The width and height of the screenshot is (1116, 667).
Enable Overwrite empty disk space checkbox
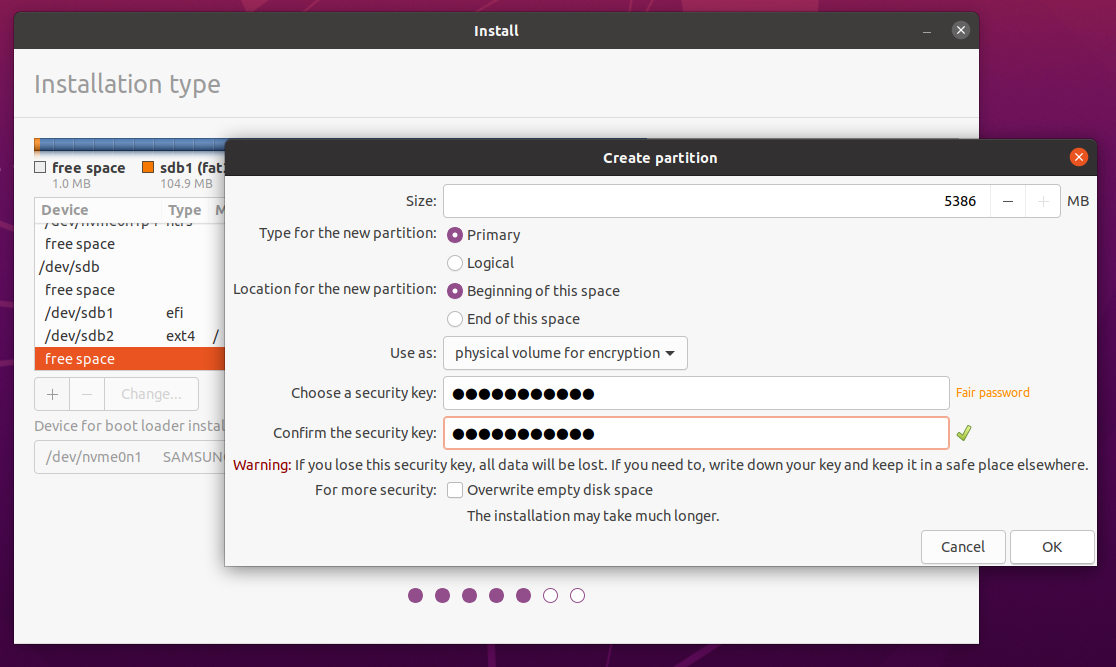tap(456, 490)
